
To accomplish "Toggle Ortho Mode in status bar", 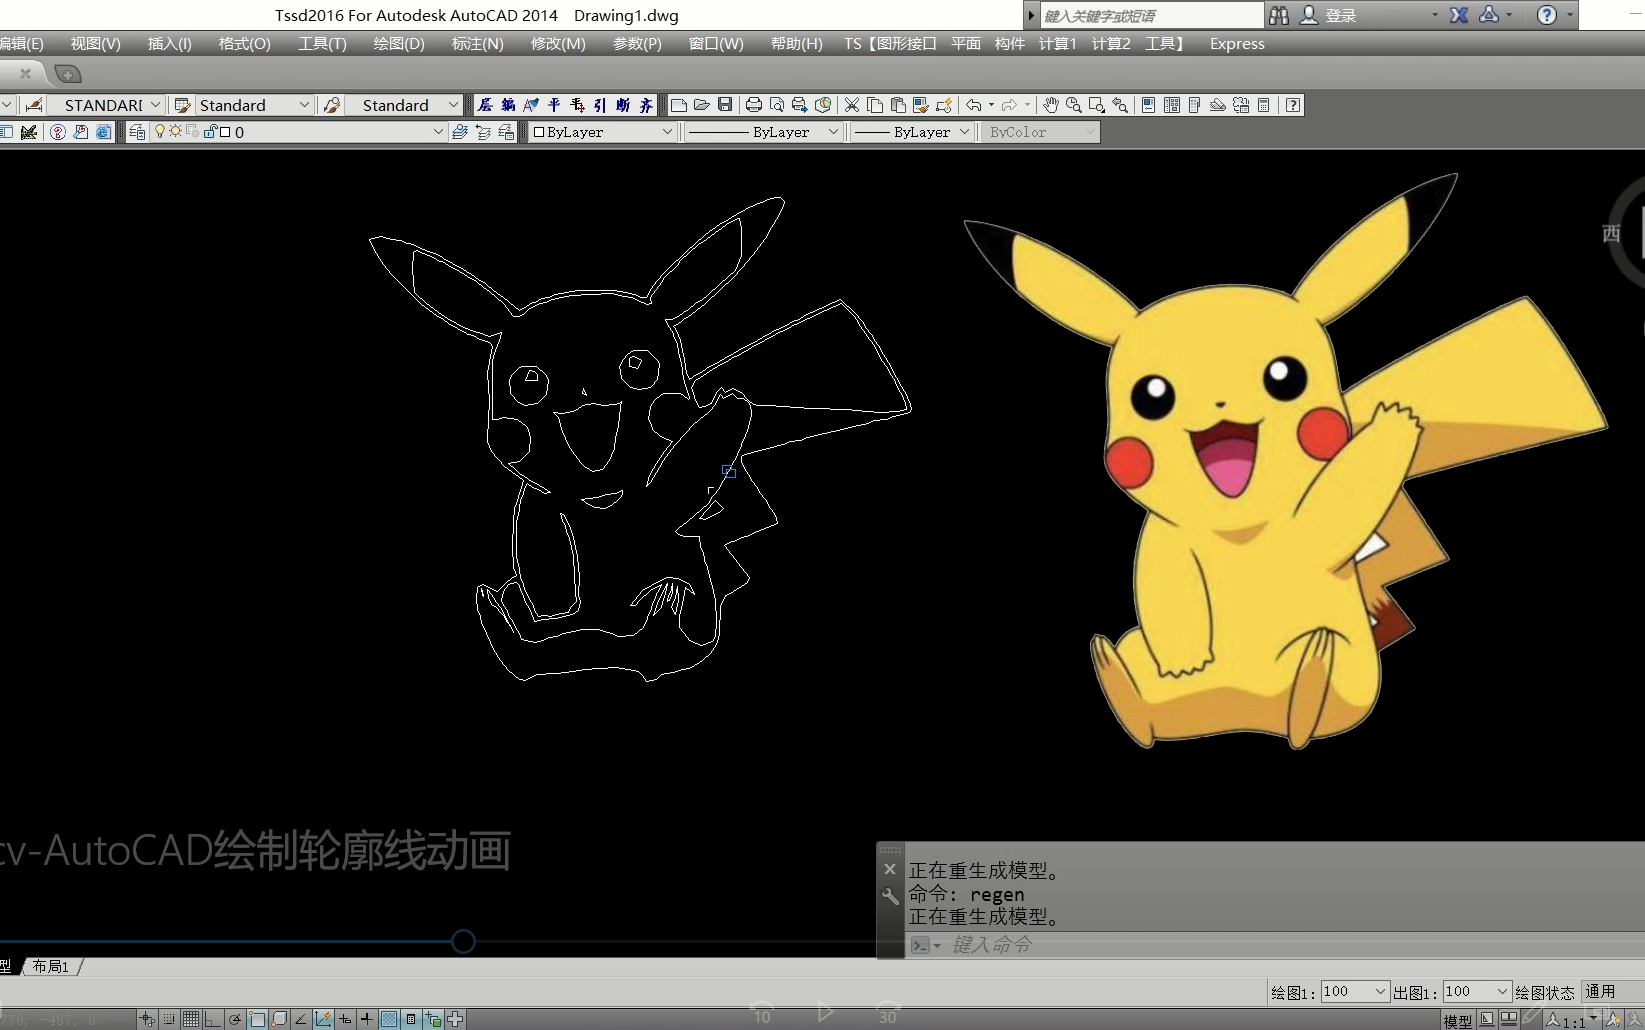I will pos(213,1019).
